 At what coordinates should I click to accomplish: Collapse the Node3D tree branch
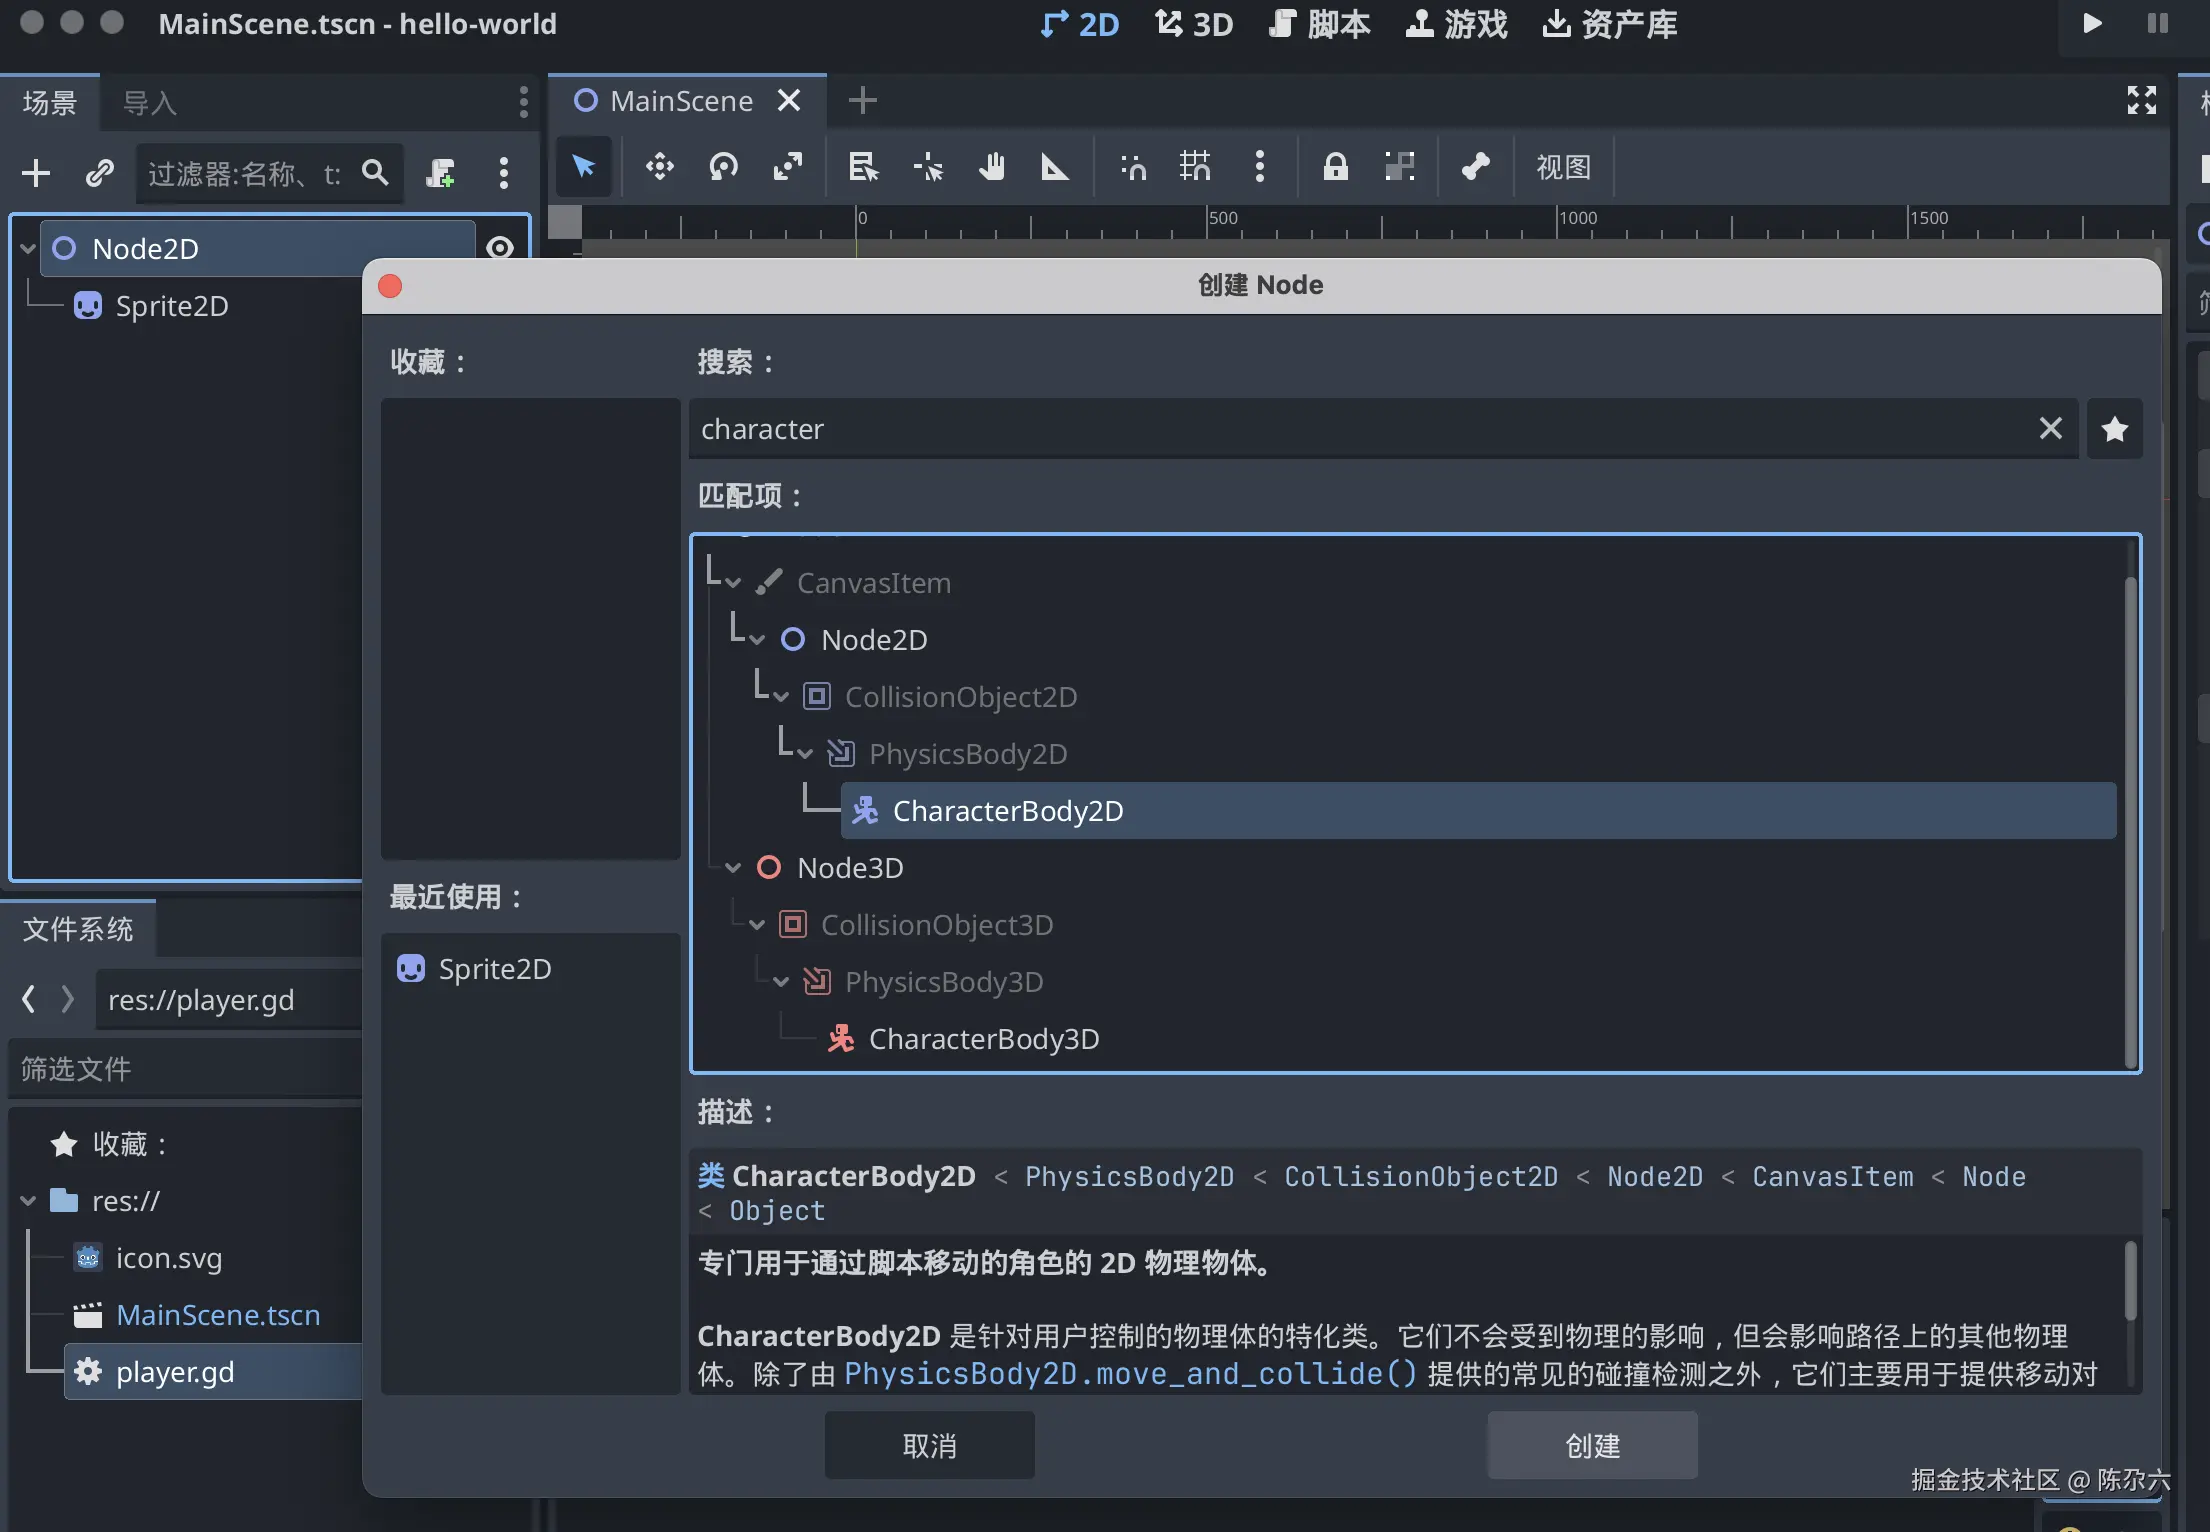tap(733, 868)
